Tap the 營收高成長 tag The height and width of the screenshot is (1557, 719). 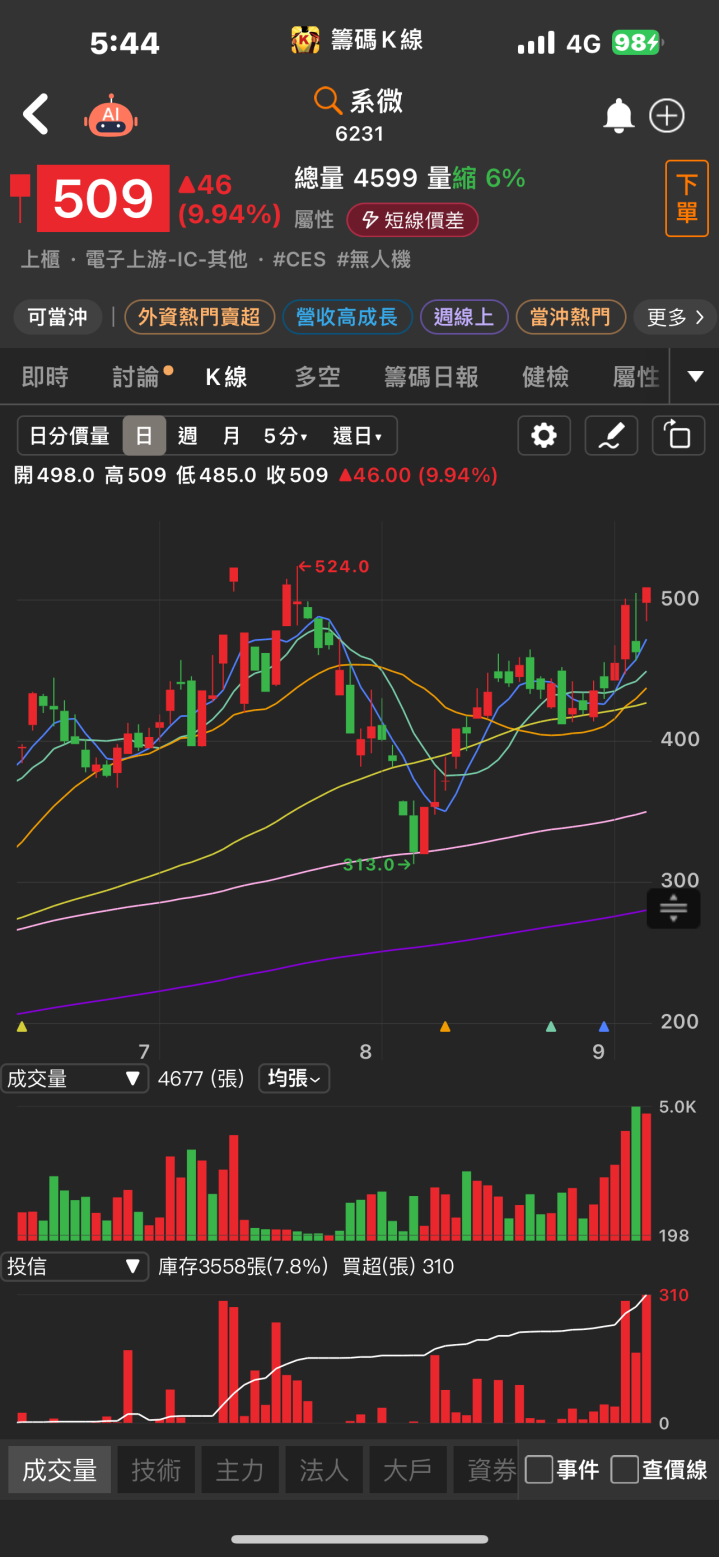coord(347,317)
